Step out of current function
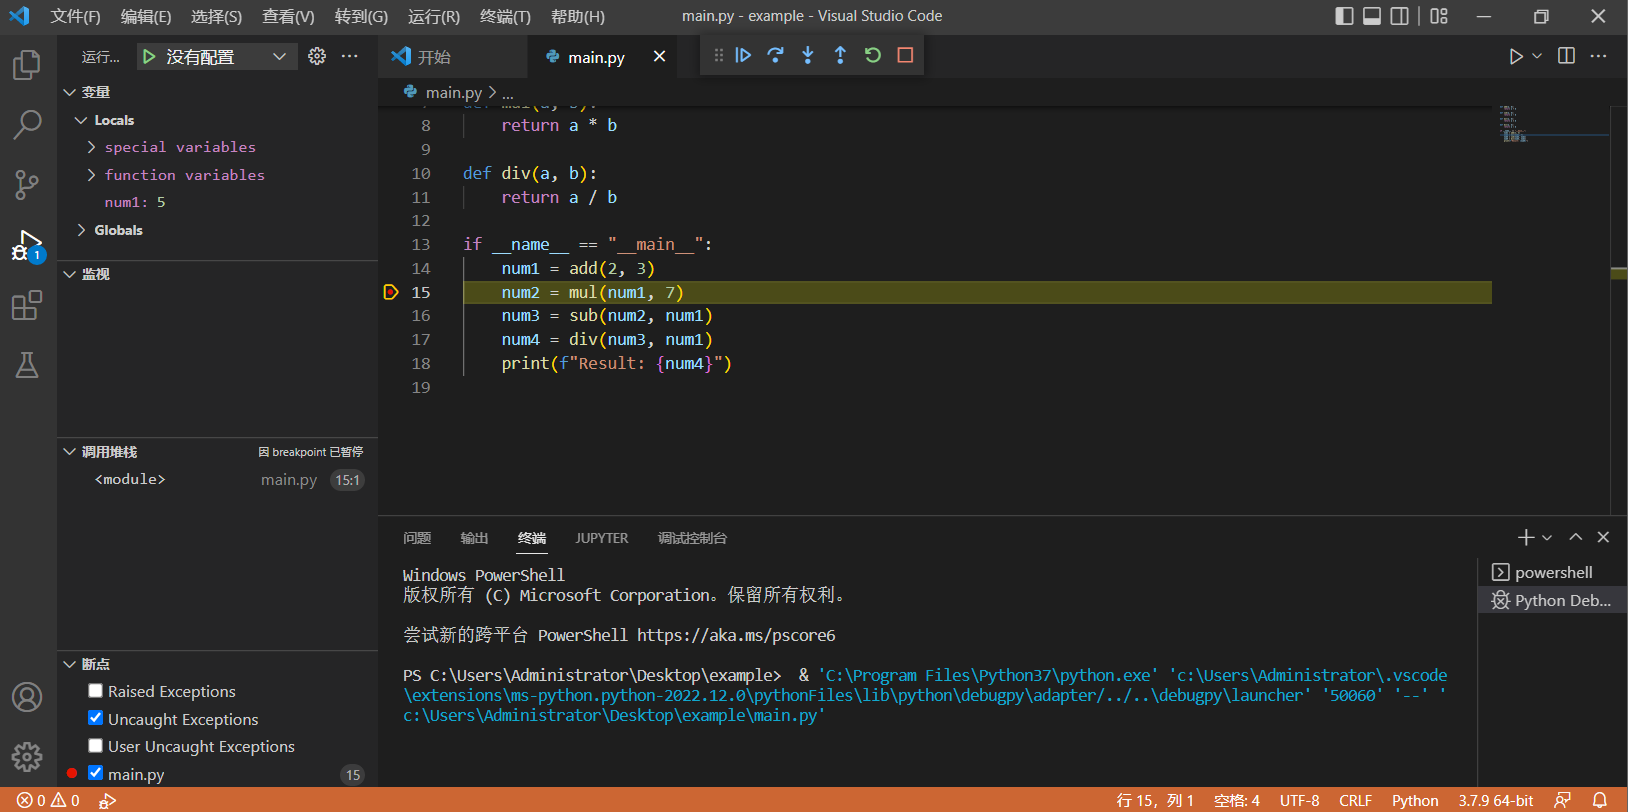The width and height of the screenshot is (1628, 812). pos(840,56)
